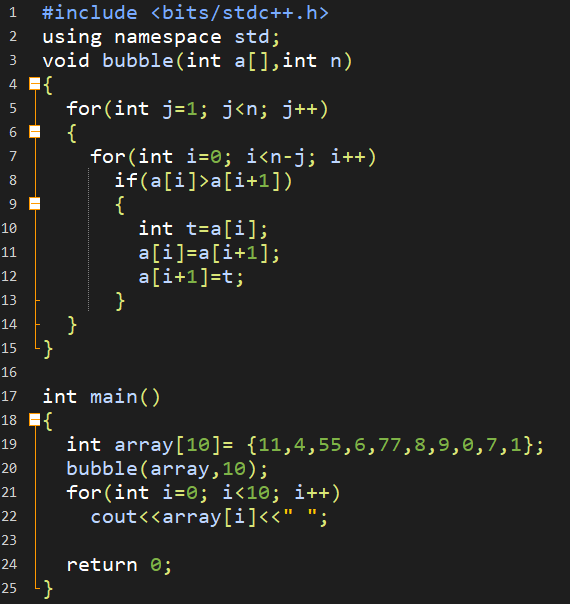Click the bubble(array,10) call
The image size is (570, 604).
[x=167, y=469]
